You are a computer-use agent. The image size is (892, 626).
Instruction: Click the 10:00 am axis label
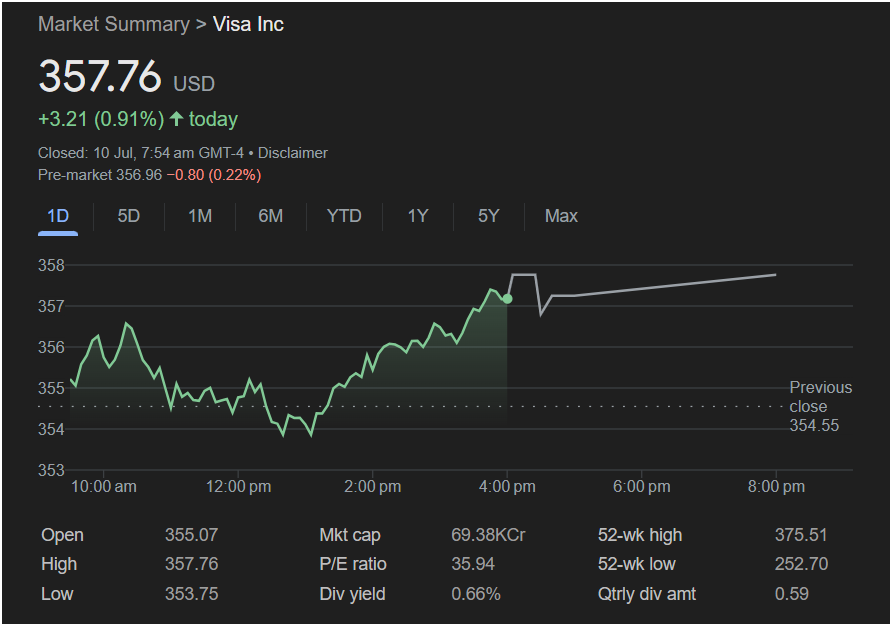click(x=104, y=487)
